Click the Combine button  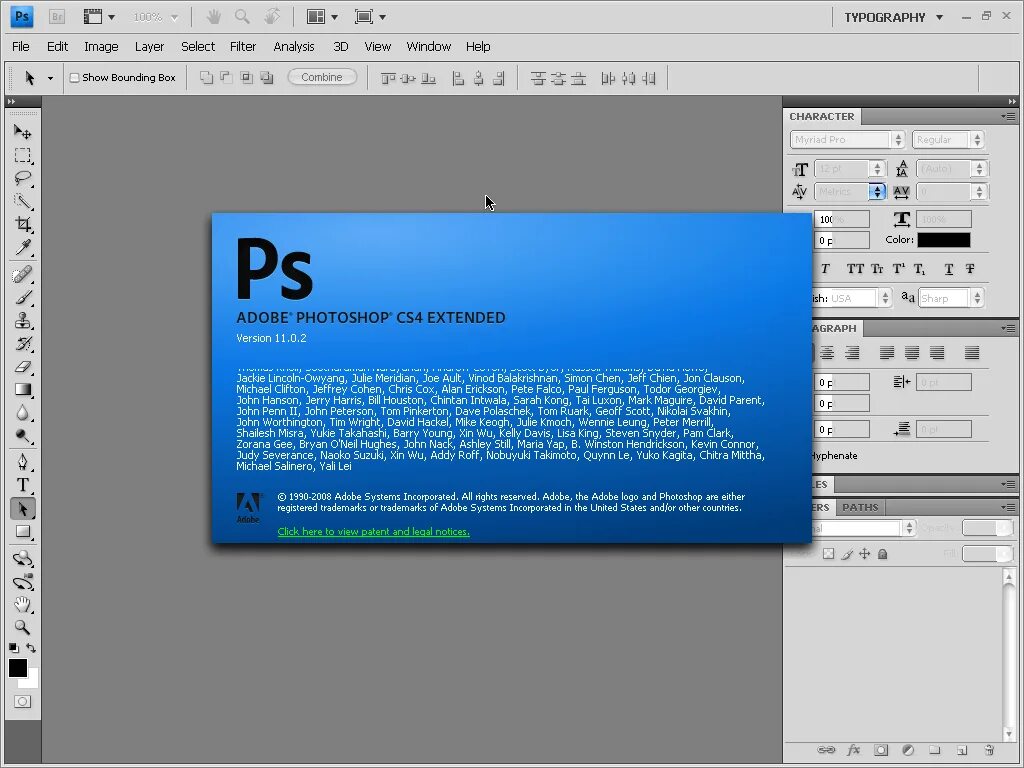tap(322, 77)
